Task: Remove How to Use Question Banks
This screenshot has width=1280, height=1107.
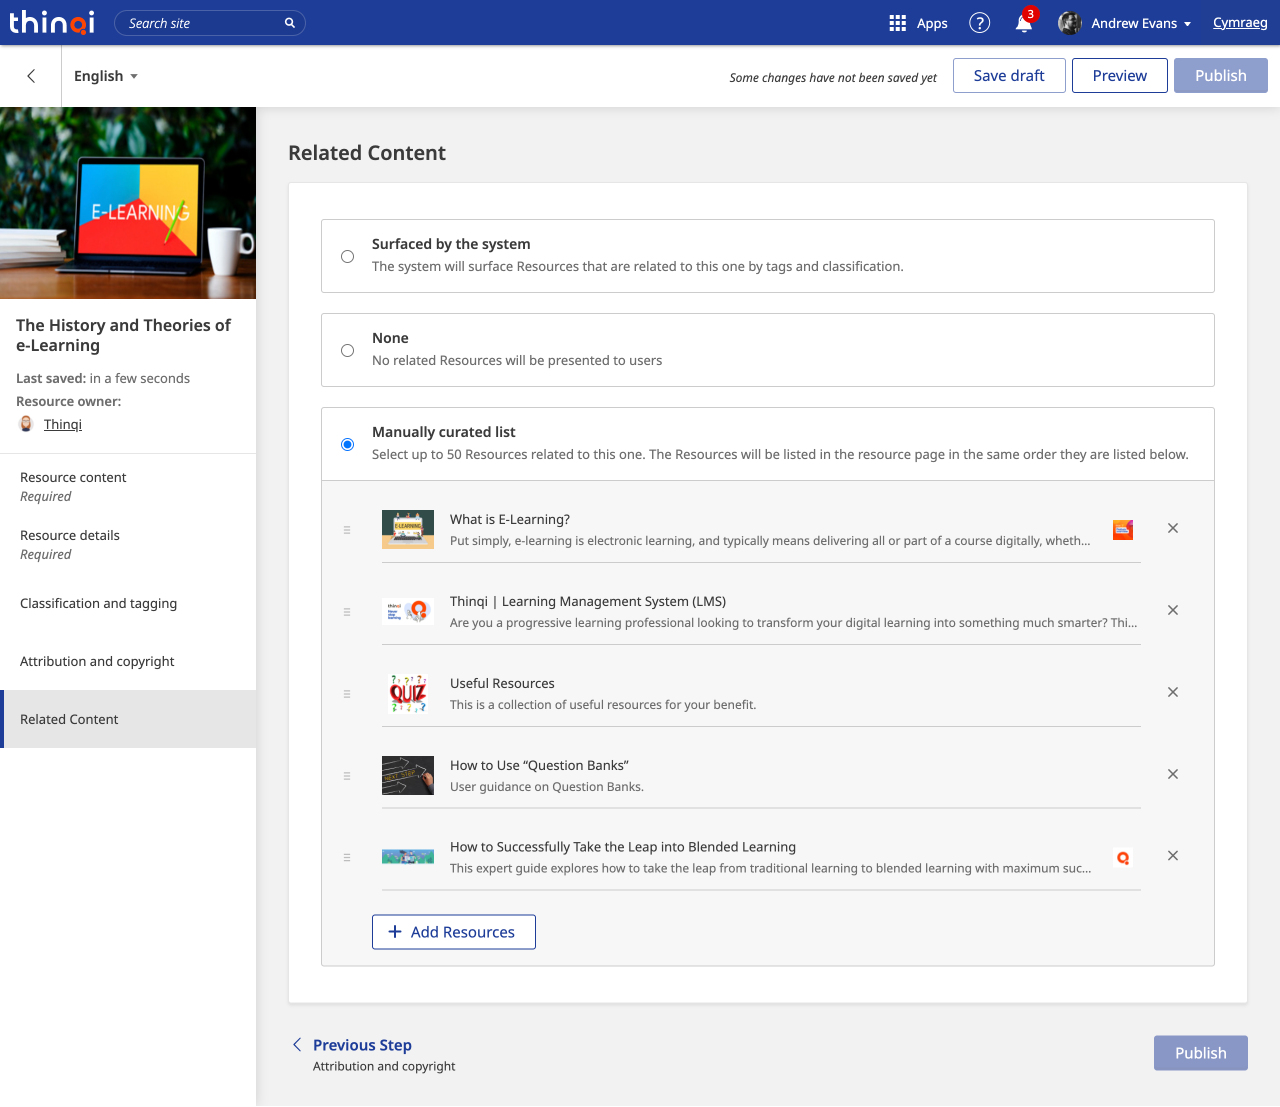Action: point(1173,774)
